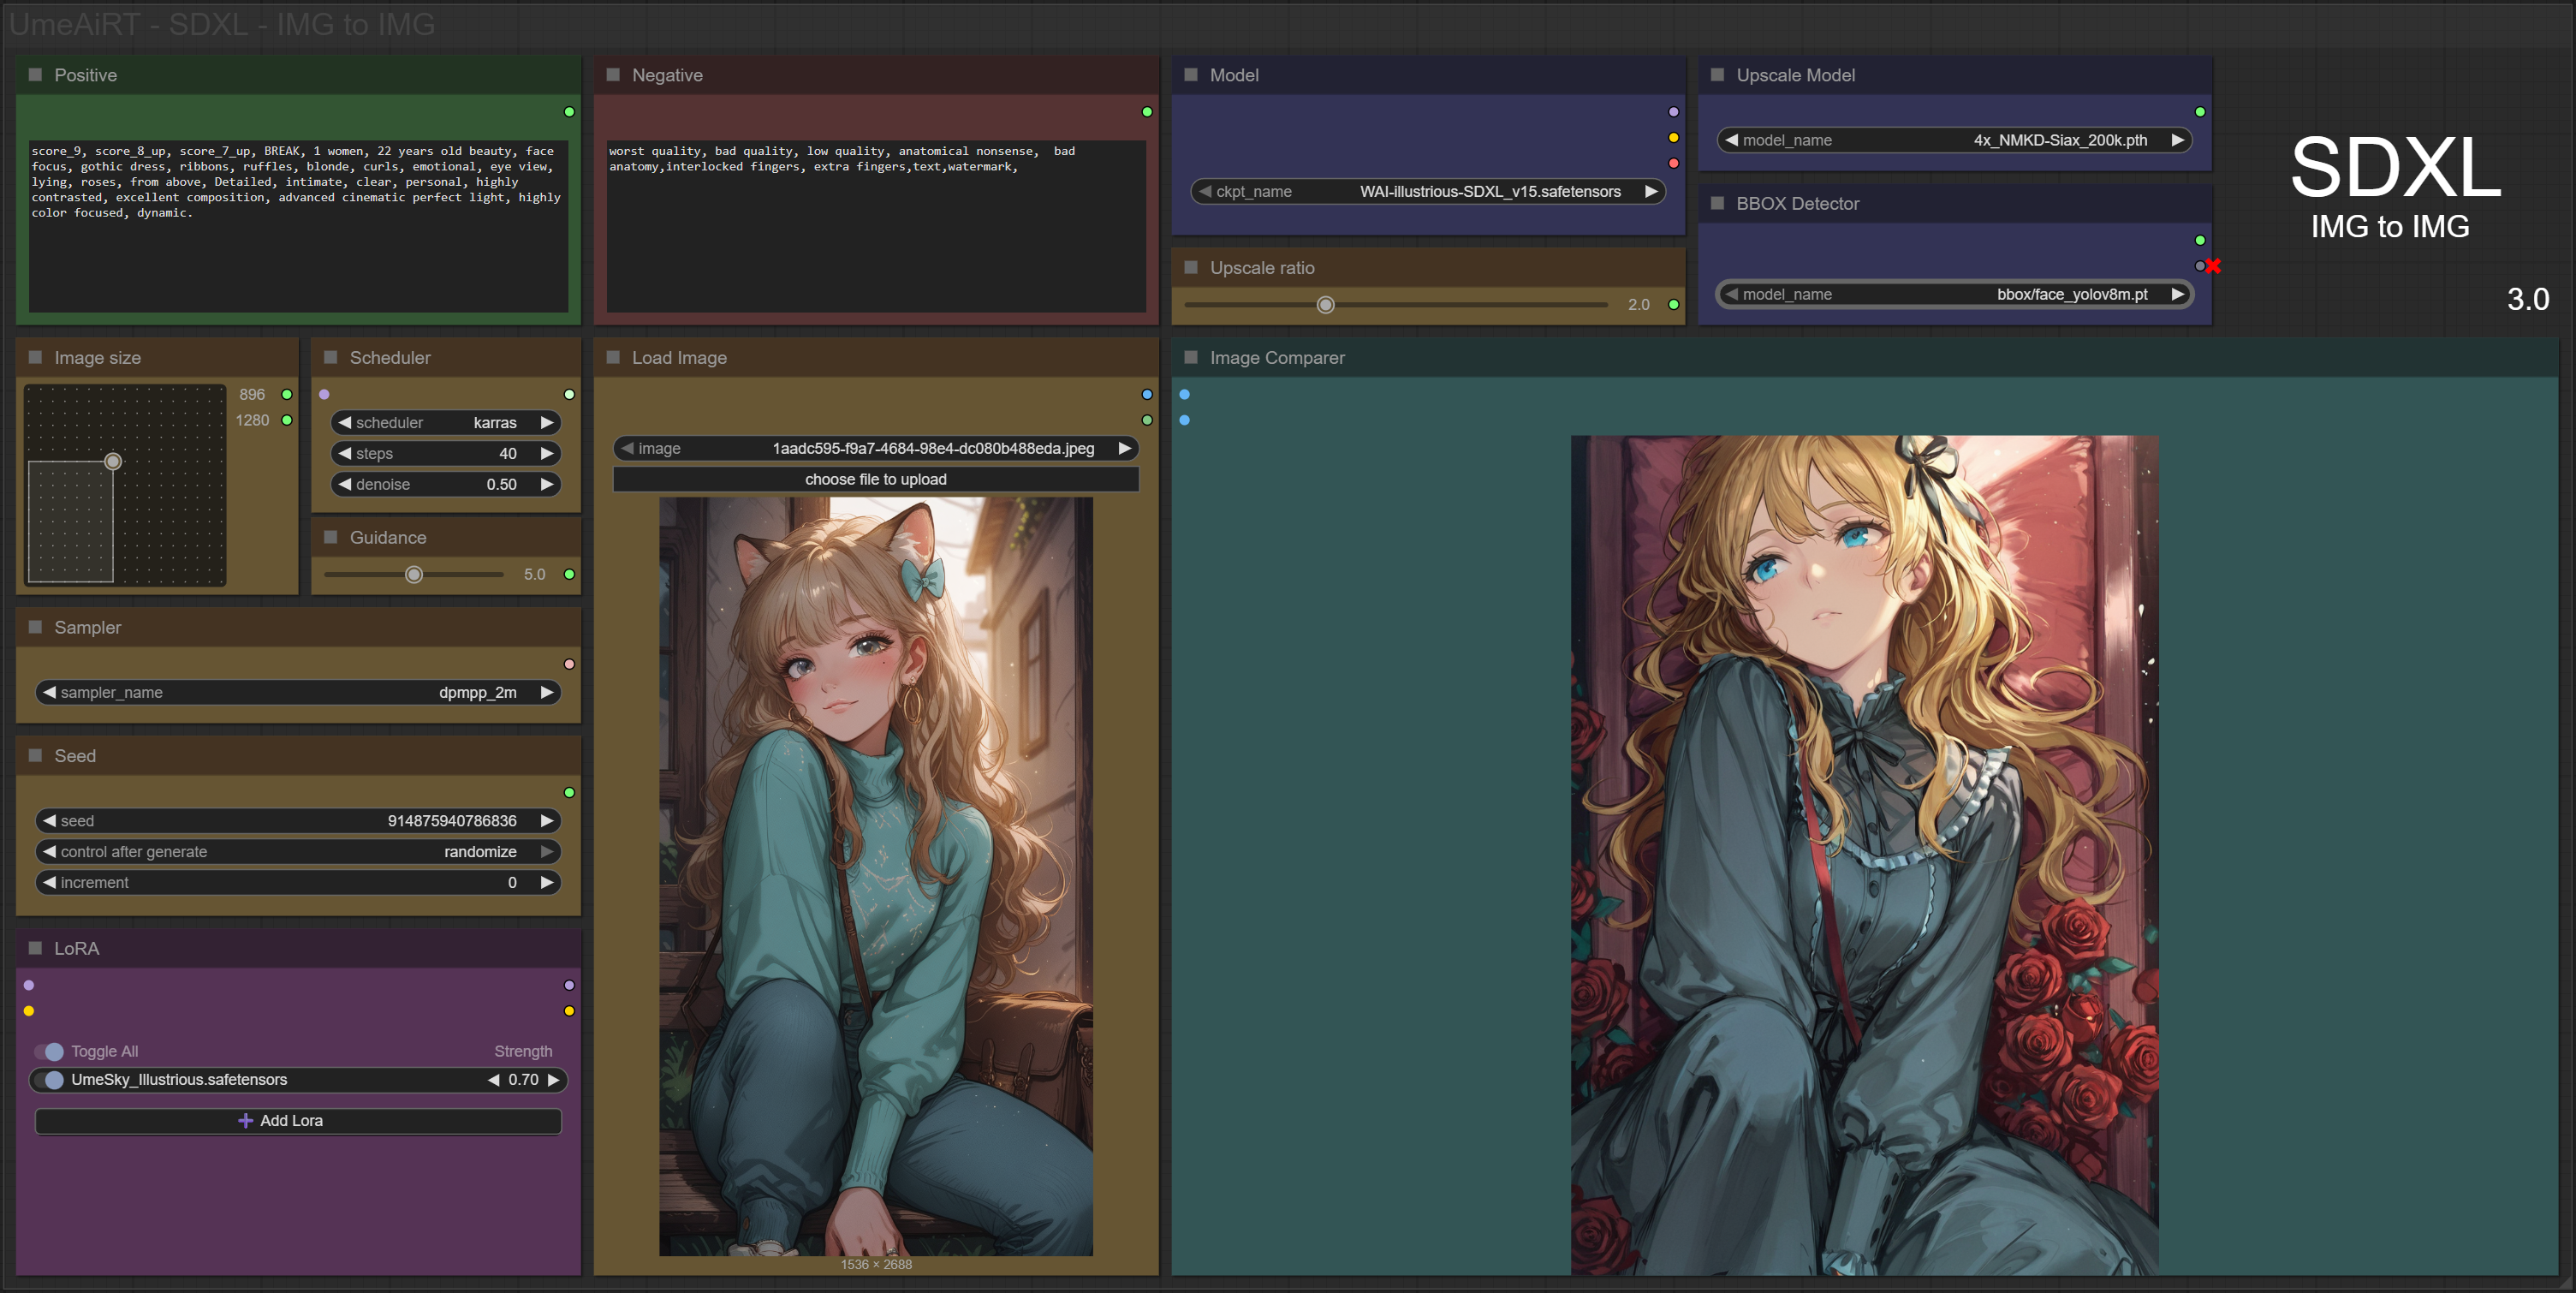This screenshot has width=2576, height=1293.
Task: Select the Negative node title bar
Action: 667,75
